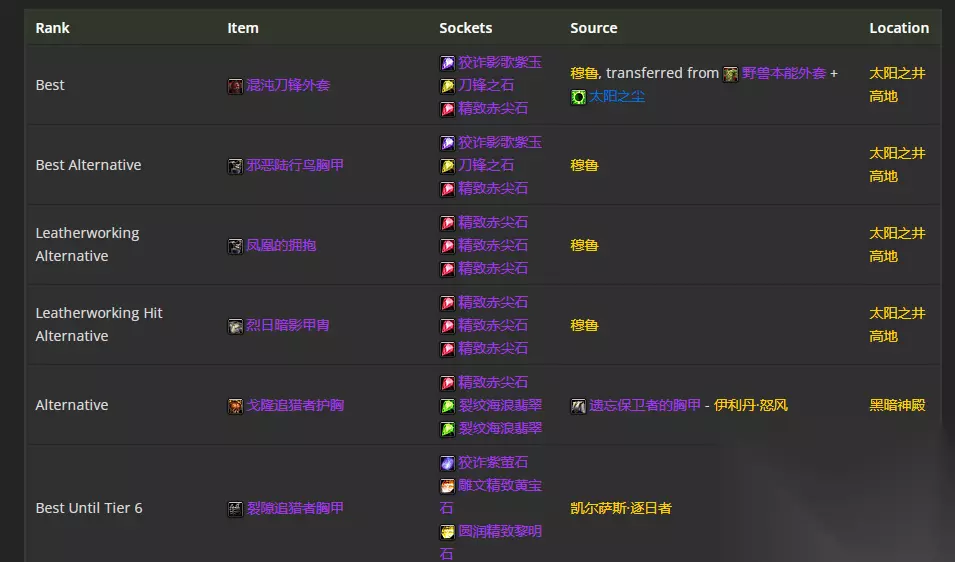Click the 雕文精致黄宝石 gem icon
This screenshot has height=562, width=955.
click(448, 486)
